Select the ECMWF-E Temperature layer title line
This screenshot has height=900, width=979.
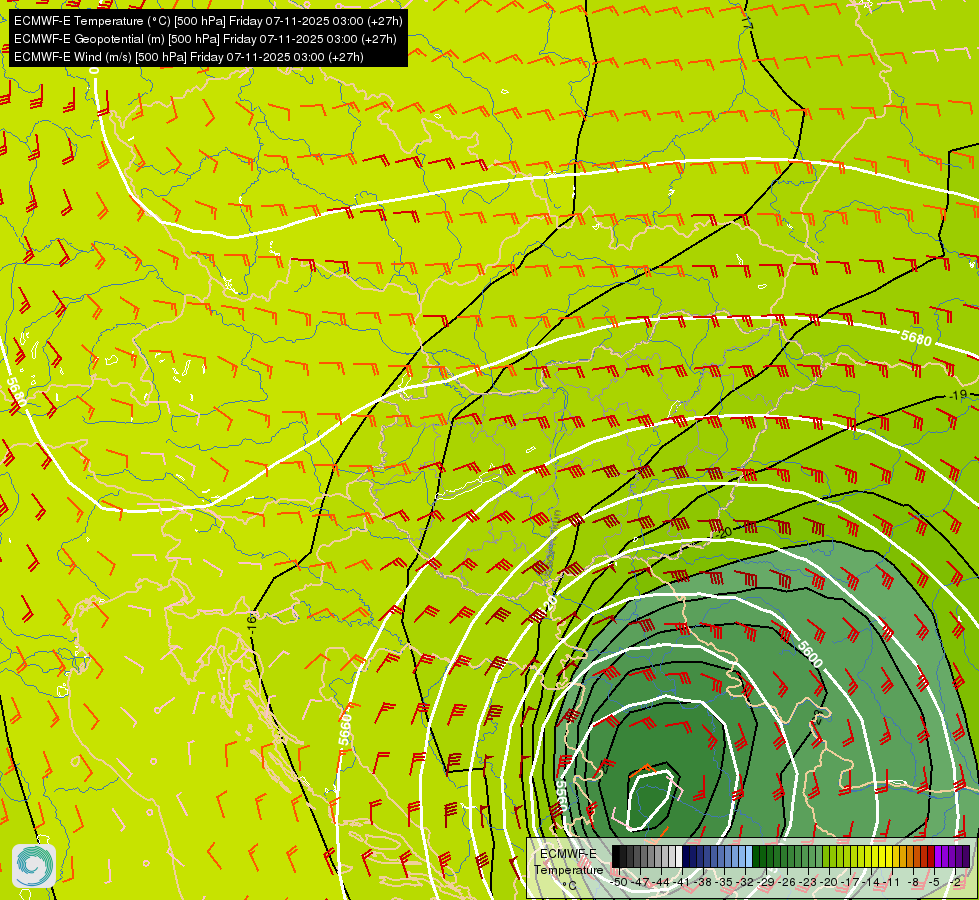coord(208,21)
